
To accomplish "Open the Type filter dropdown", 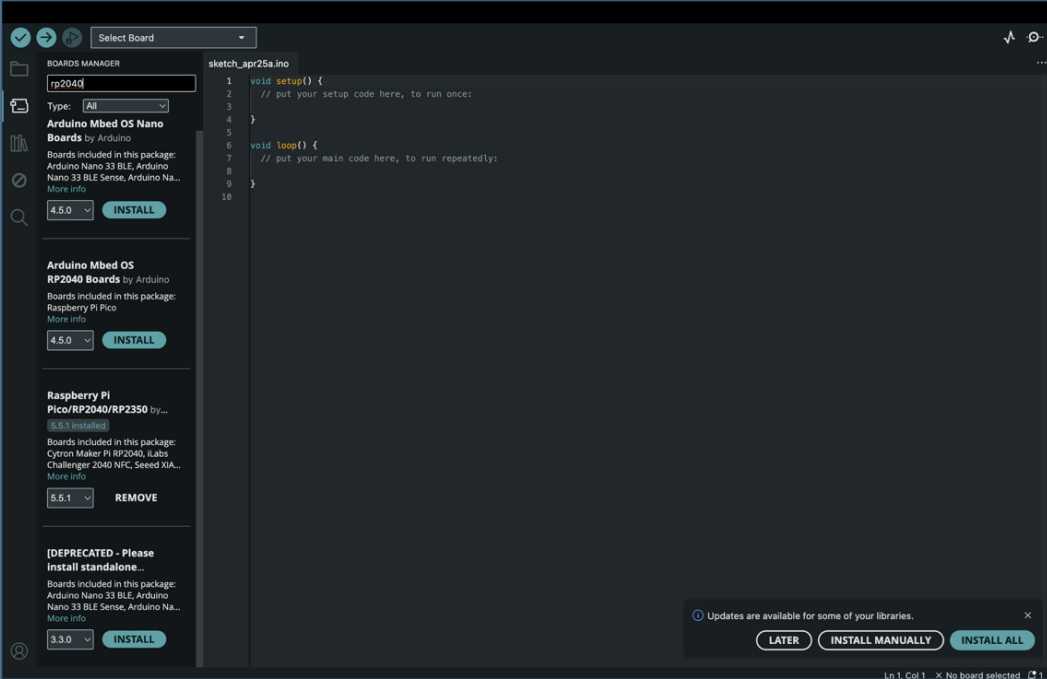I will 126,105.
